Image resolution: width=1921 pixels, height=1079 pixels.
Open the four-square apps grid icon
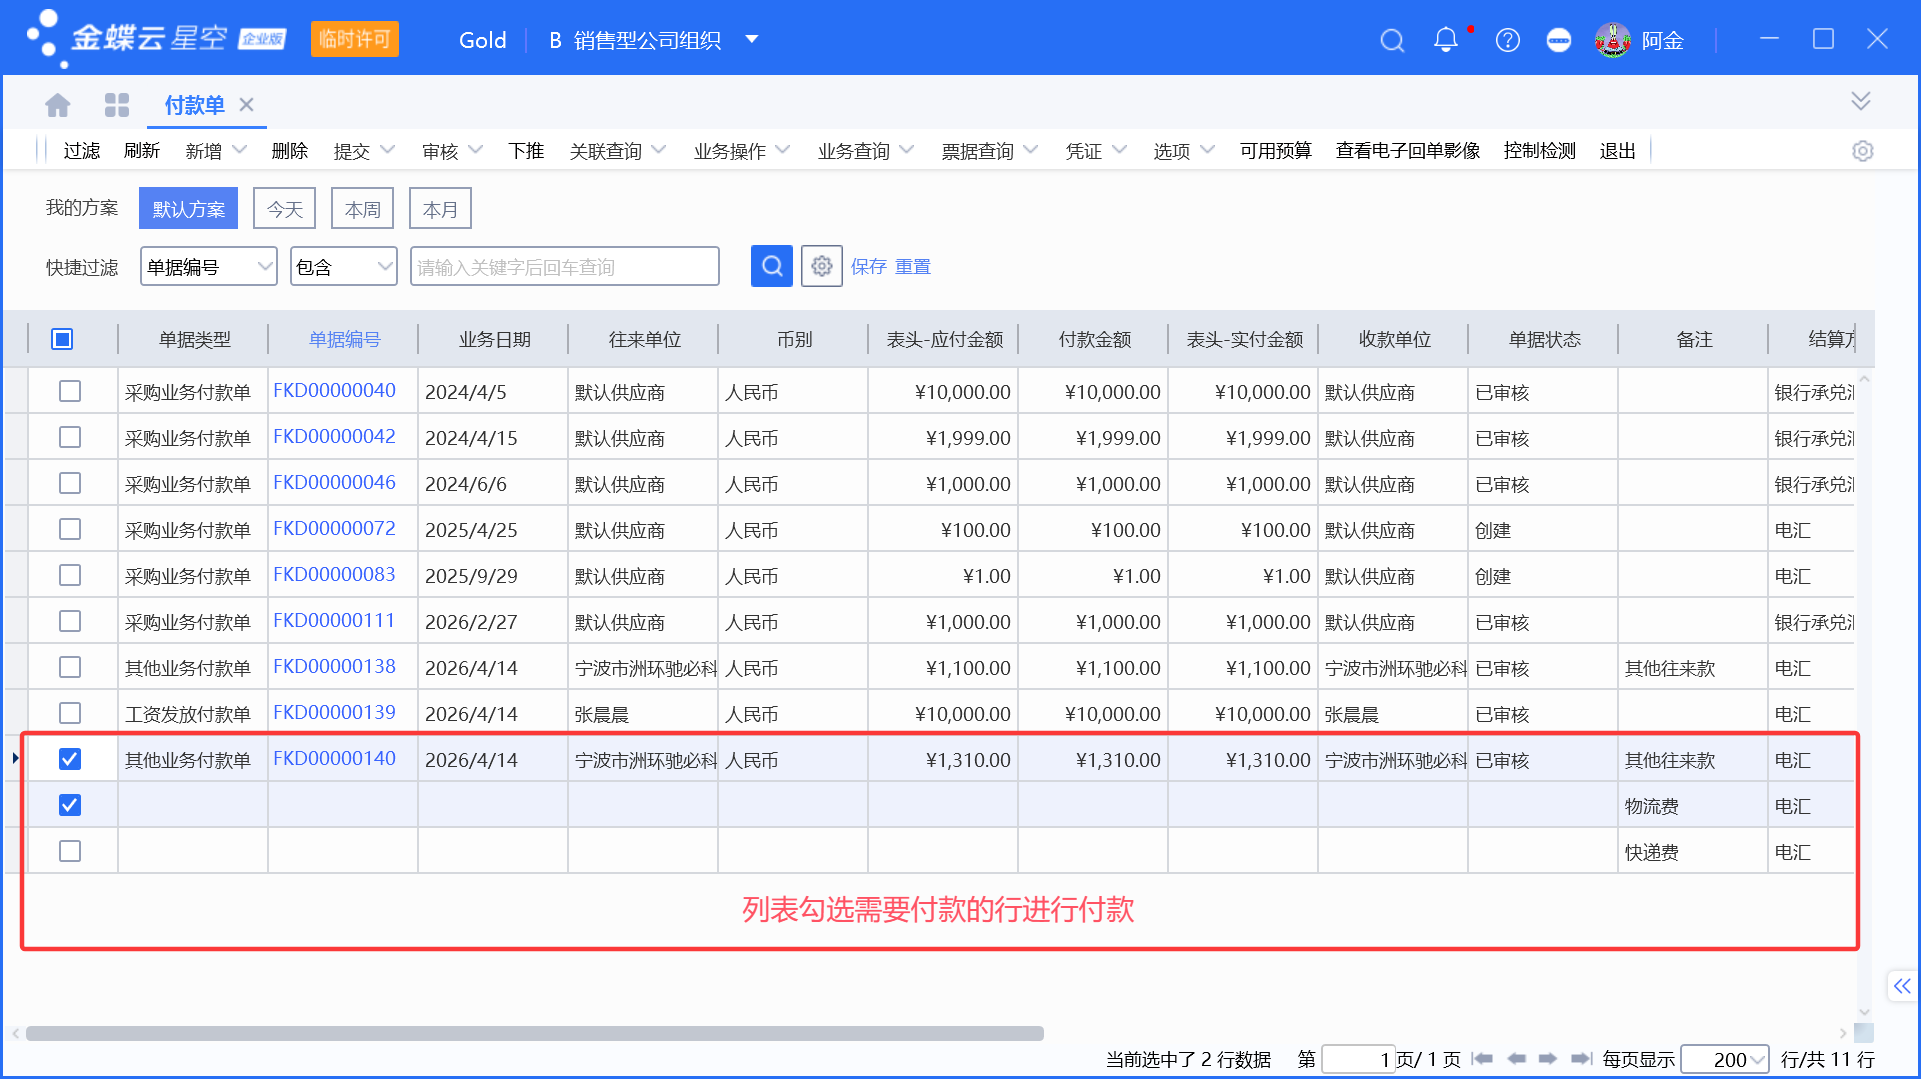pyautogui.click(x=117, y=105)
